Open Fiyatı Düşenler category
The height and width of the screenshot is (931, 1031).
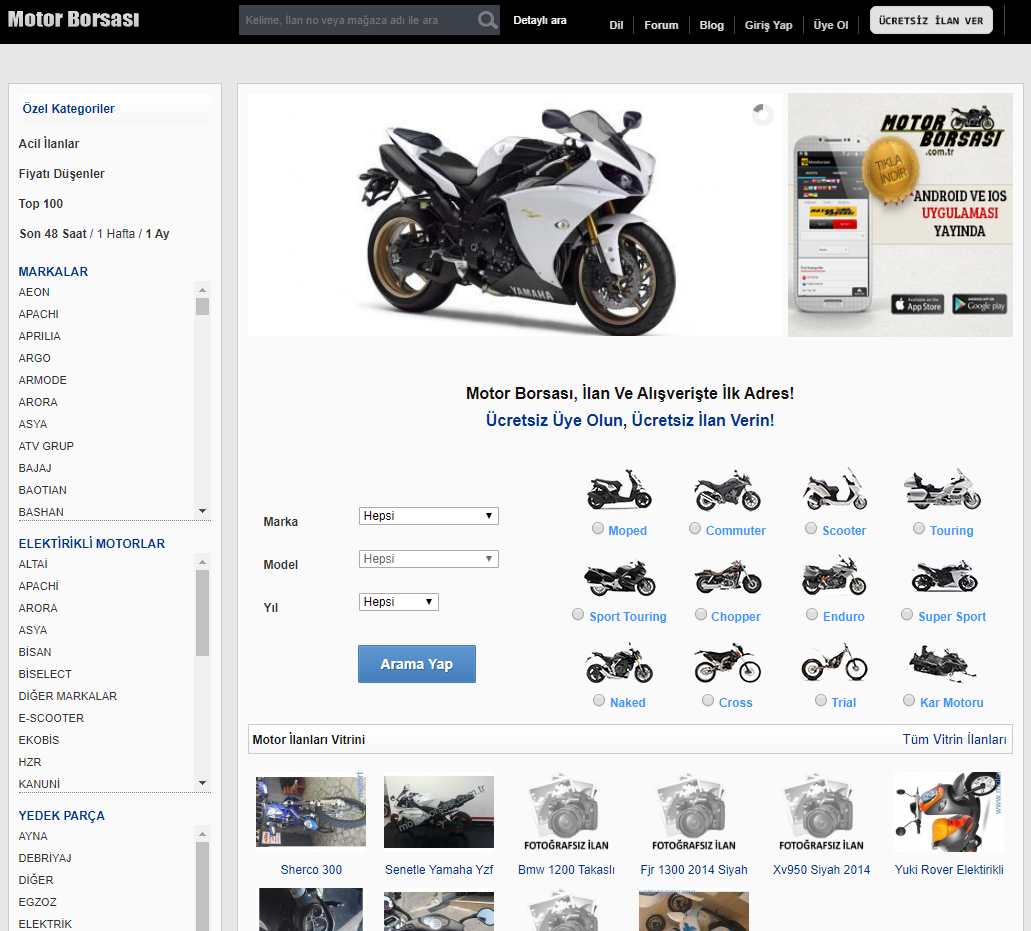pyautogui.click(x=62, y=174)
